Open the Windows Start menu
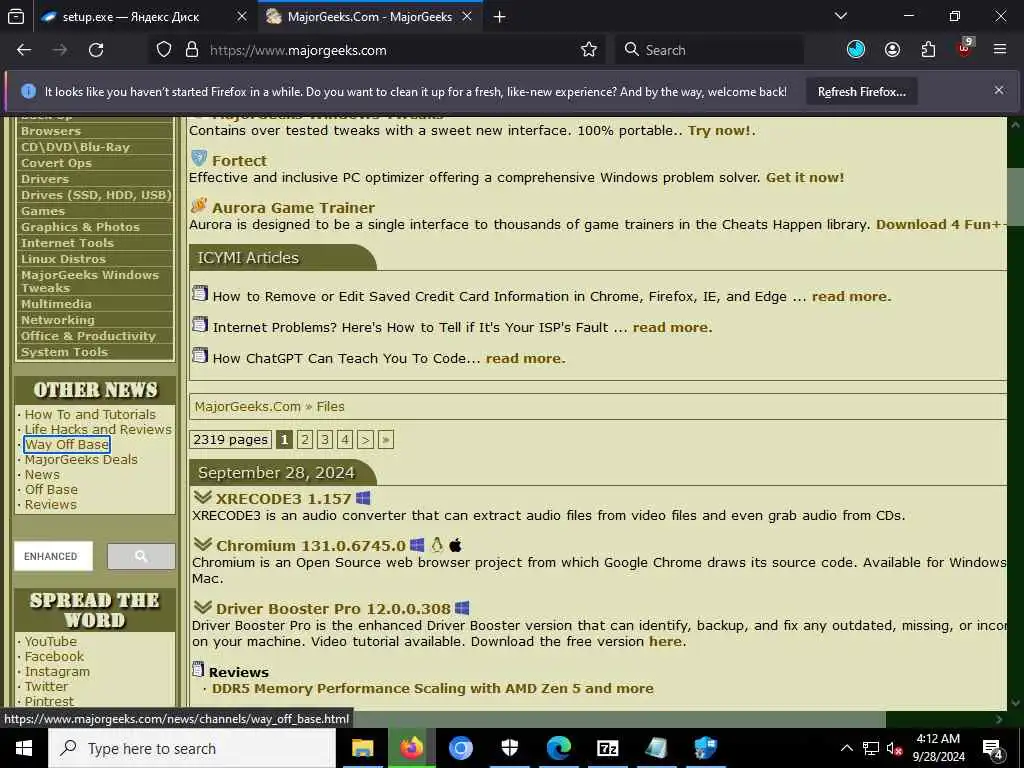The image size is (1024, 768). pyautogui.click(x=24, y=748)
